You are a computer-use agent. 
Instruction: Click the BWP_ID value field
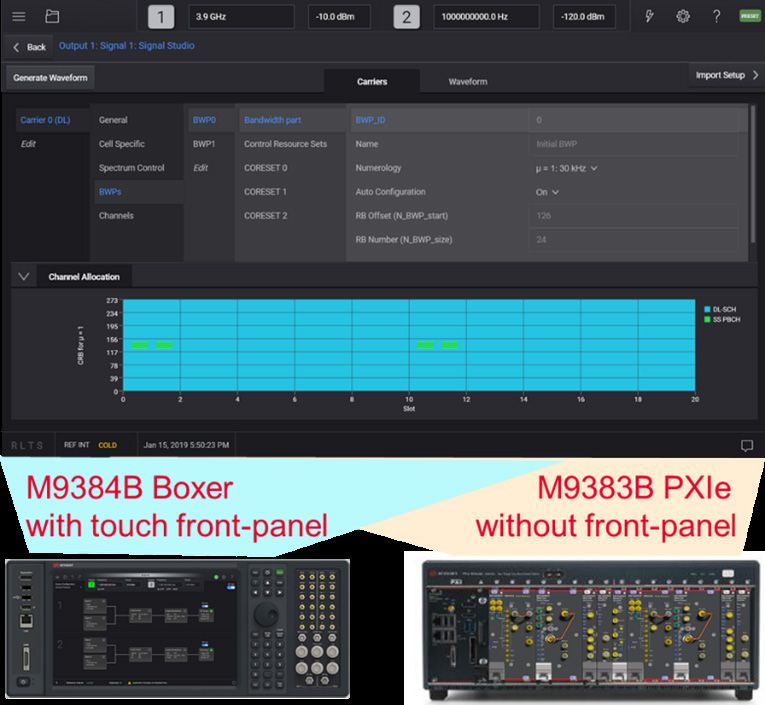click(x=633, y=120)
